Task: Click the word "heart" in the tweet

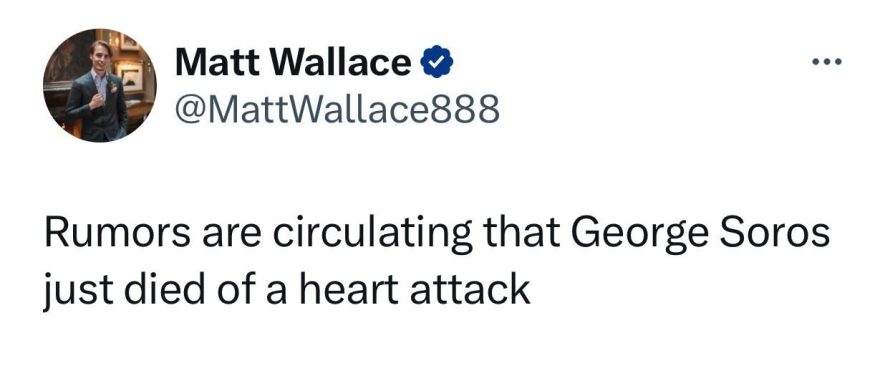Action: 350,288
